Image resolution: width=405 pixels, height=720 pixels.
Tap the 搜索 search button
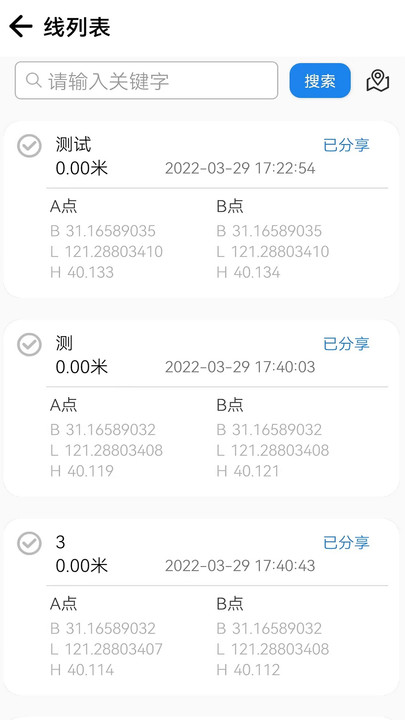[x=320, y=81]
